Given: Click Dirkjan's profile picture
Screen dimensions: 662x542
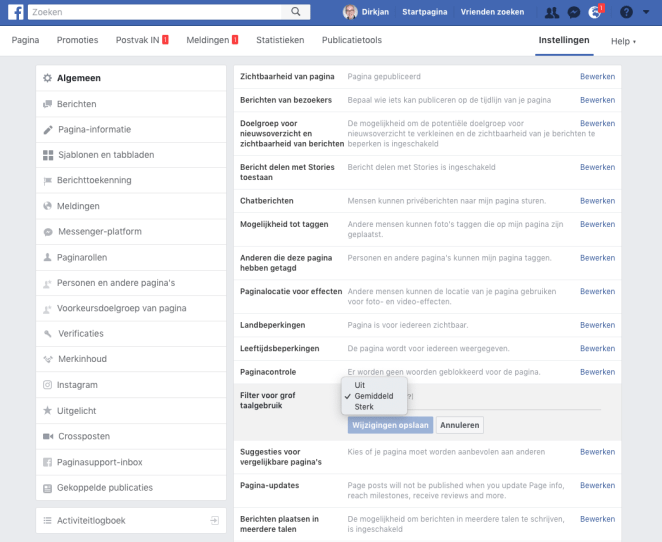Looking at the screenshot, I should click(x=350, y=12).
